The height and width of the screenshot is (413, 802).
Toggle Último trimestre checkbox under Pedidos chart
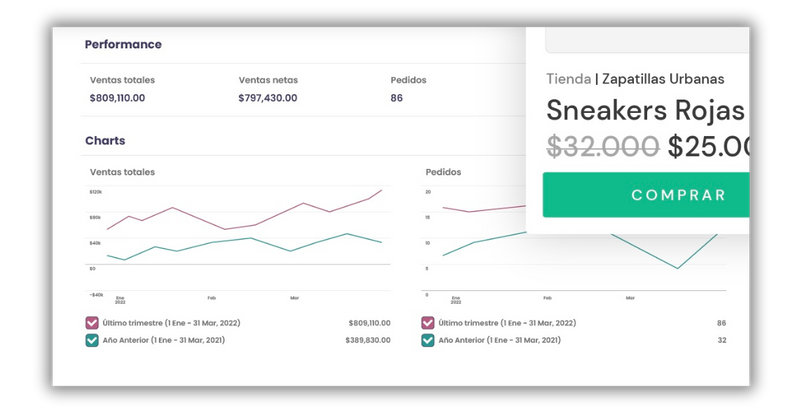(428, 323)
